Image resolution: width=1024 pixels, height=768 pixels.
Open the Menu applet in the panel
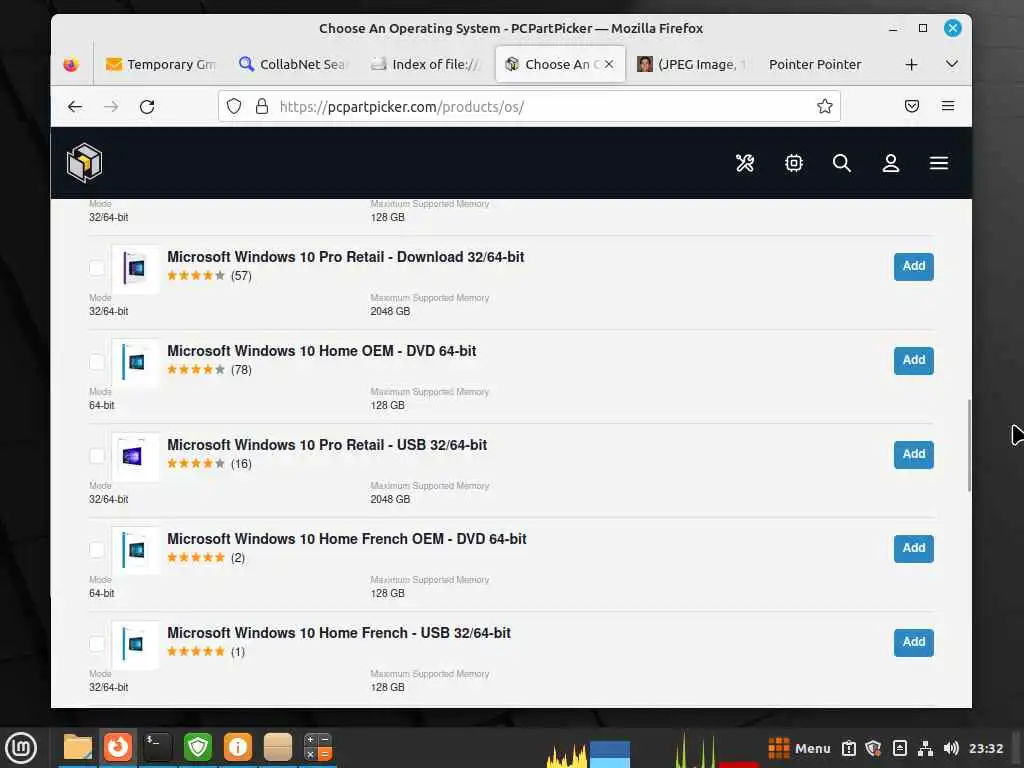click(x=799, y=748)
